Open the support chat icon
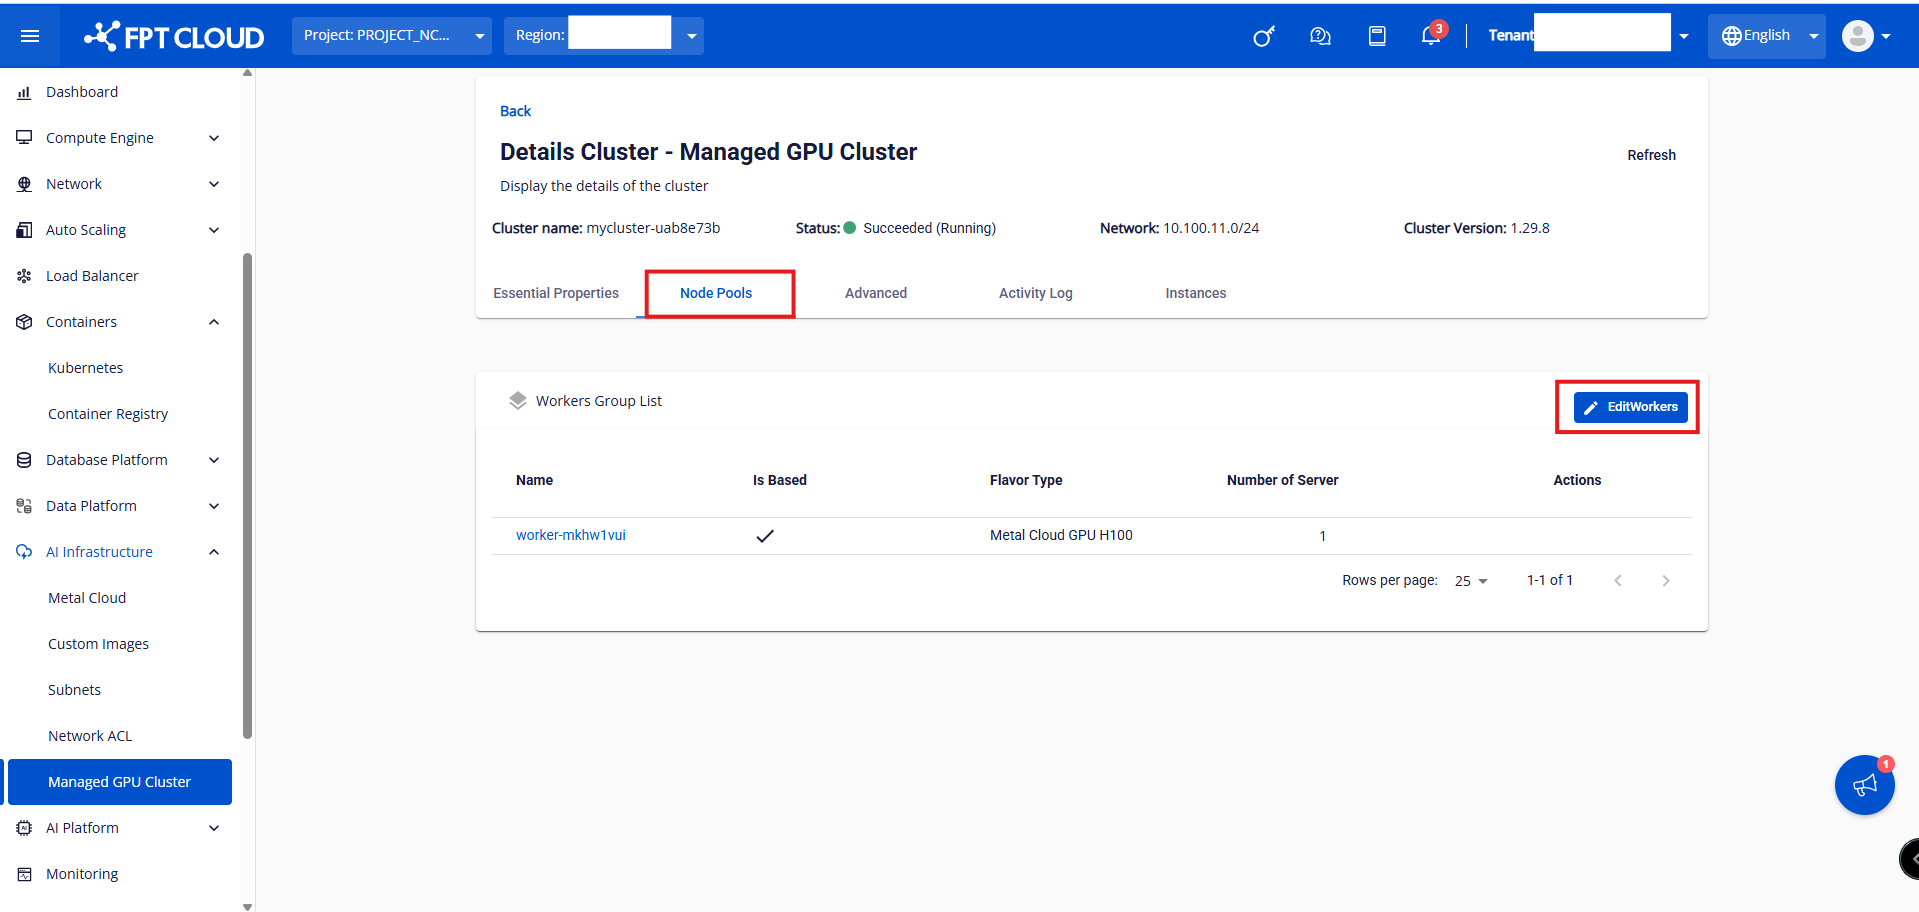Screen dimensions: 1919x912 coord(1320,36)
